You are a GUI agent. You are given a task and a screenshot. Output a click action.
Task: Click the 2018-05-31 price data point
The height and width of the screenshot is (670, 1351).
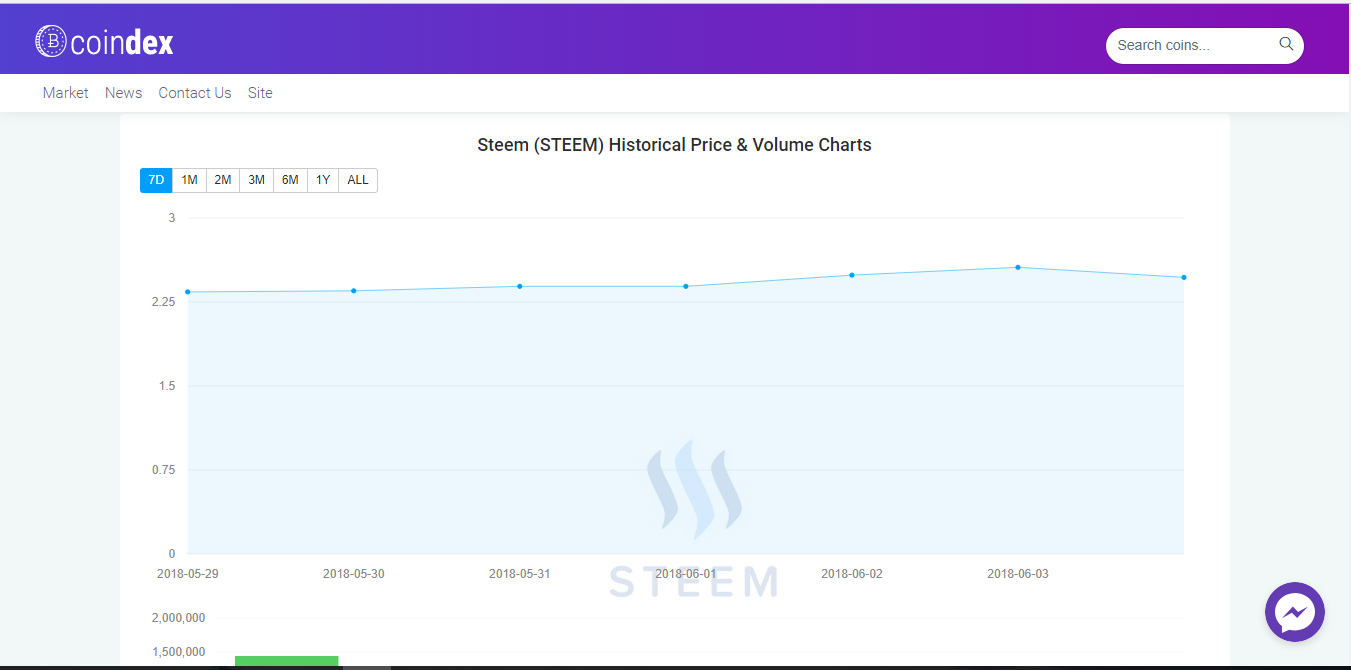coord(520,286)
